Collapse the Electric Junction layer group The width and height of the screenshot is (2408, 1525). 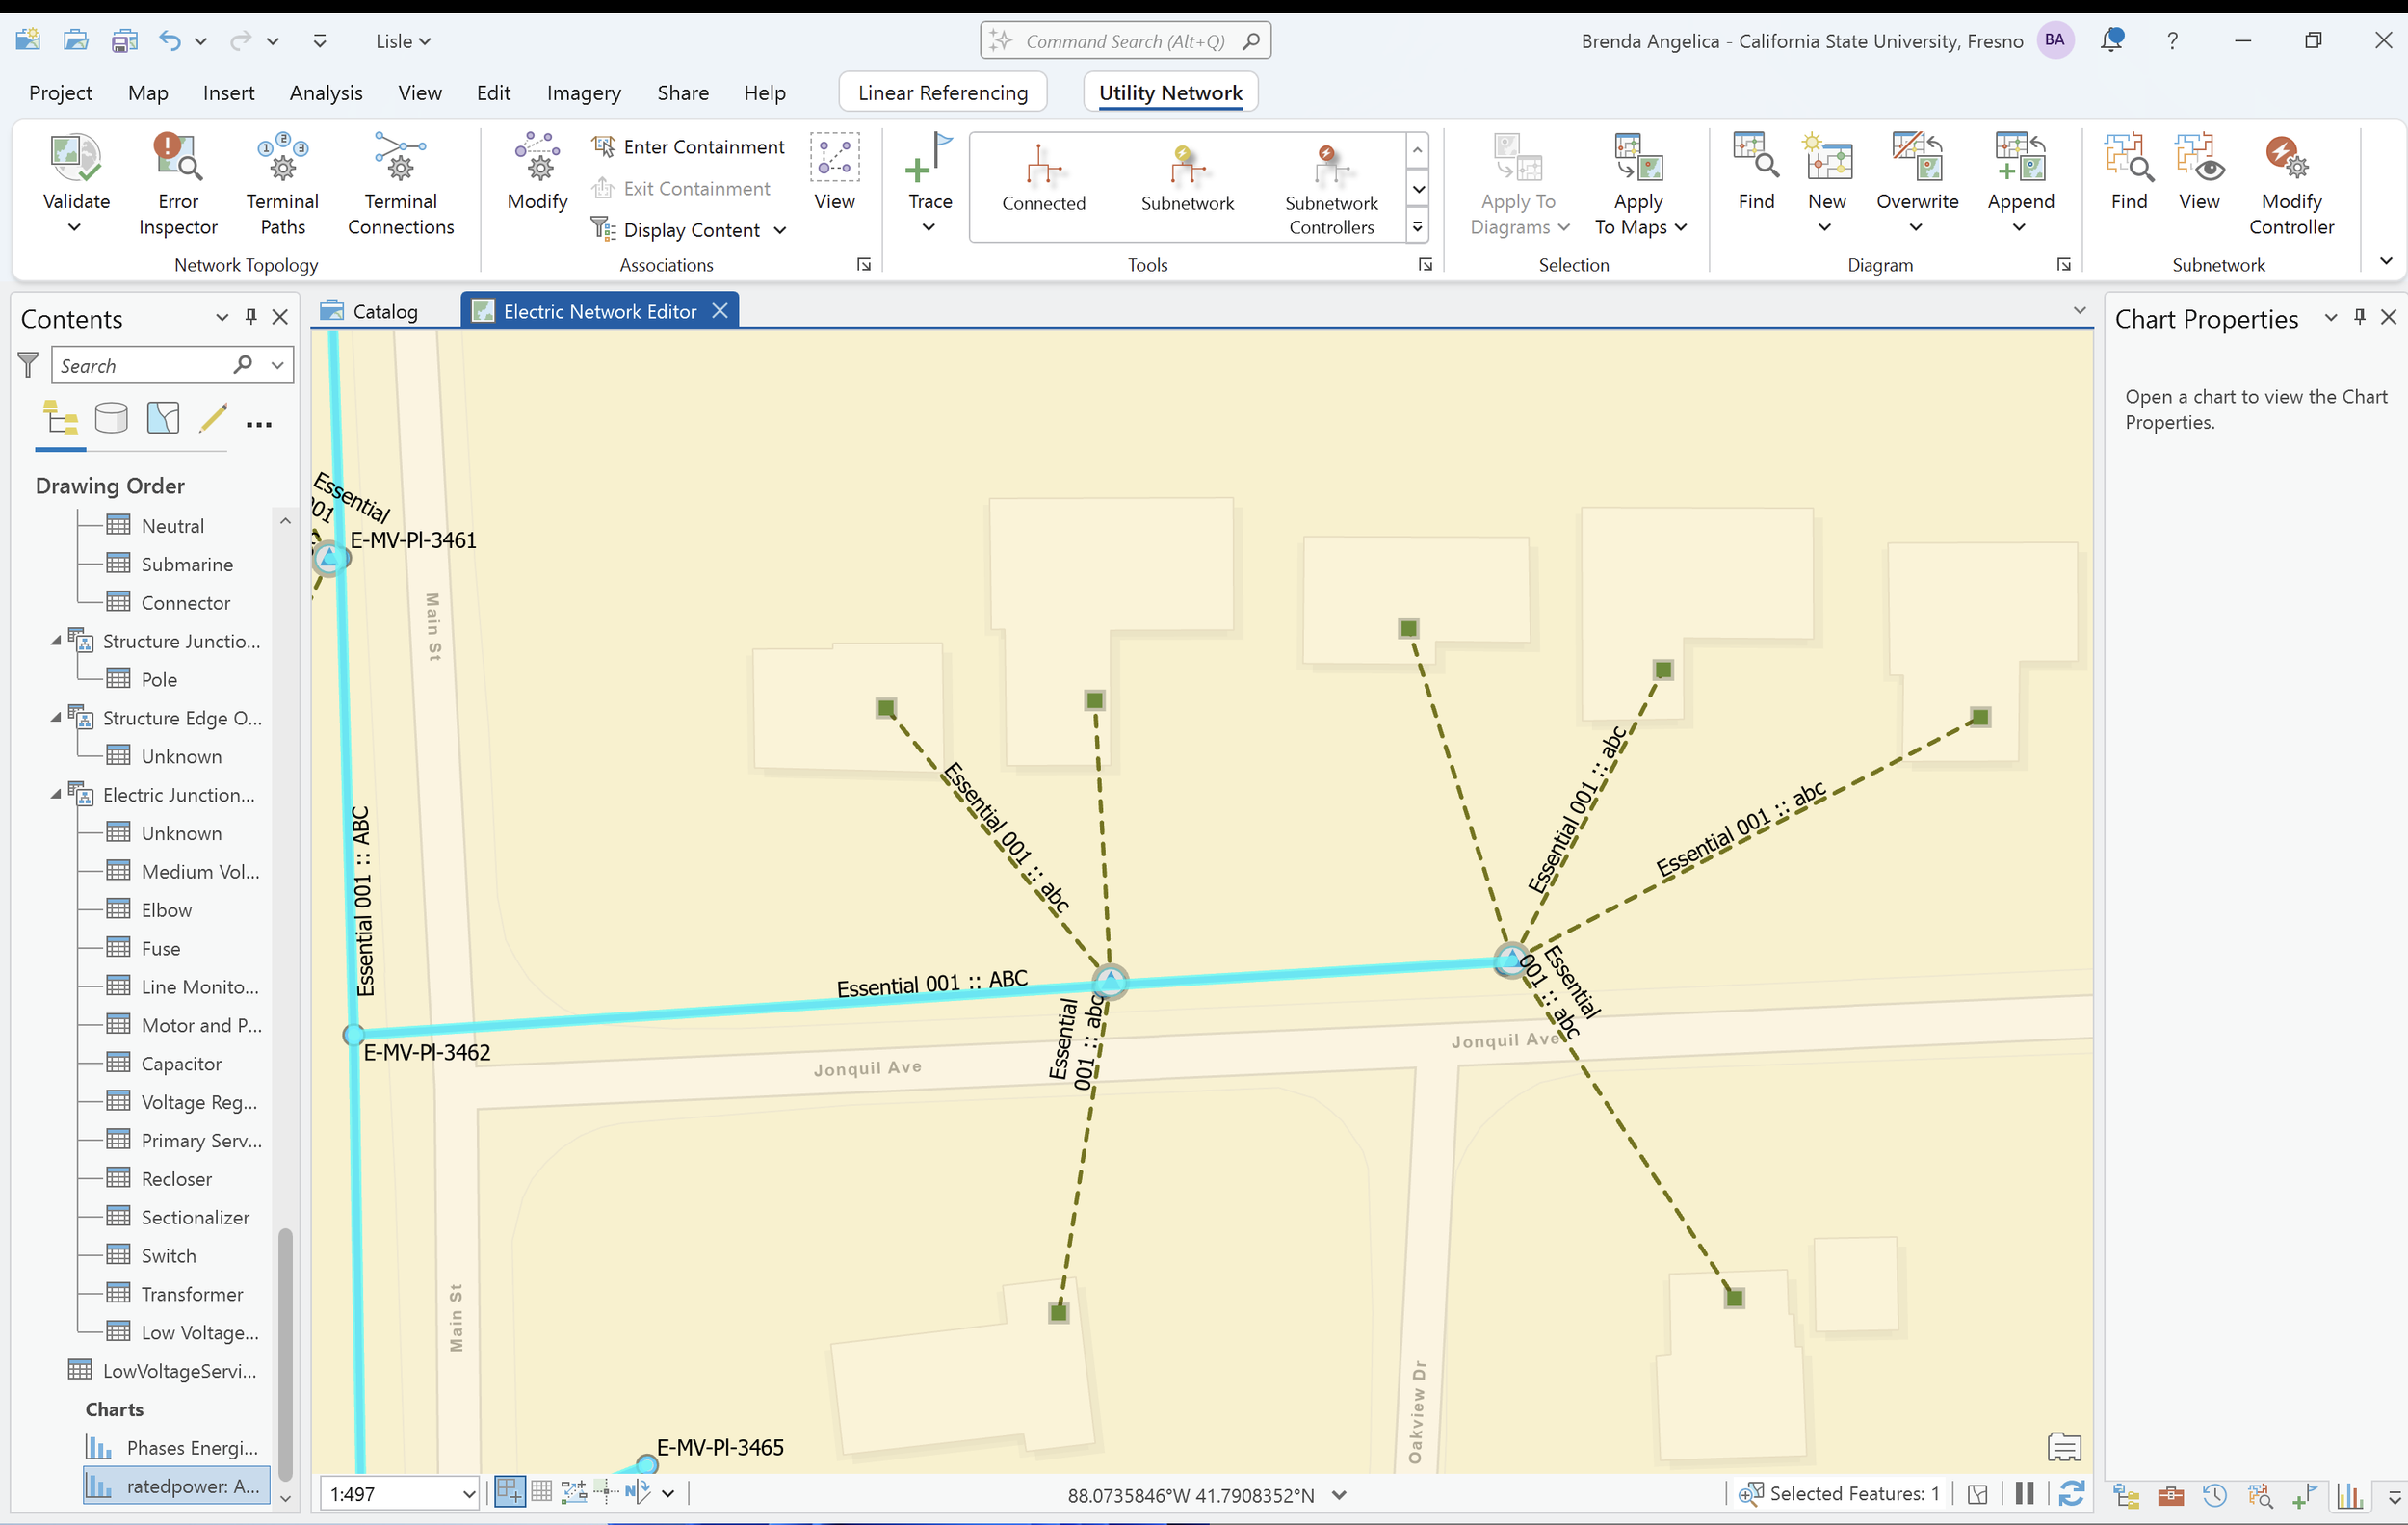click(x=56, y=794)
